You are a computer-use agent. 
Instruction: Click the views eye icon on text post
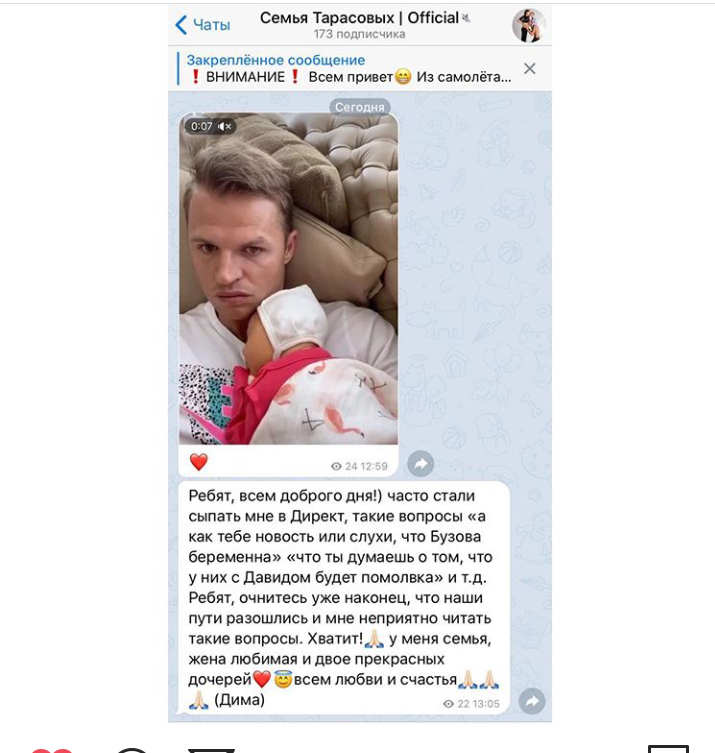click(x=448, y=704)
